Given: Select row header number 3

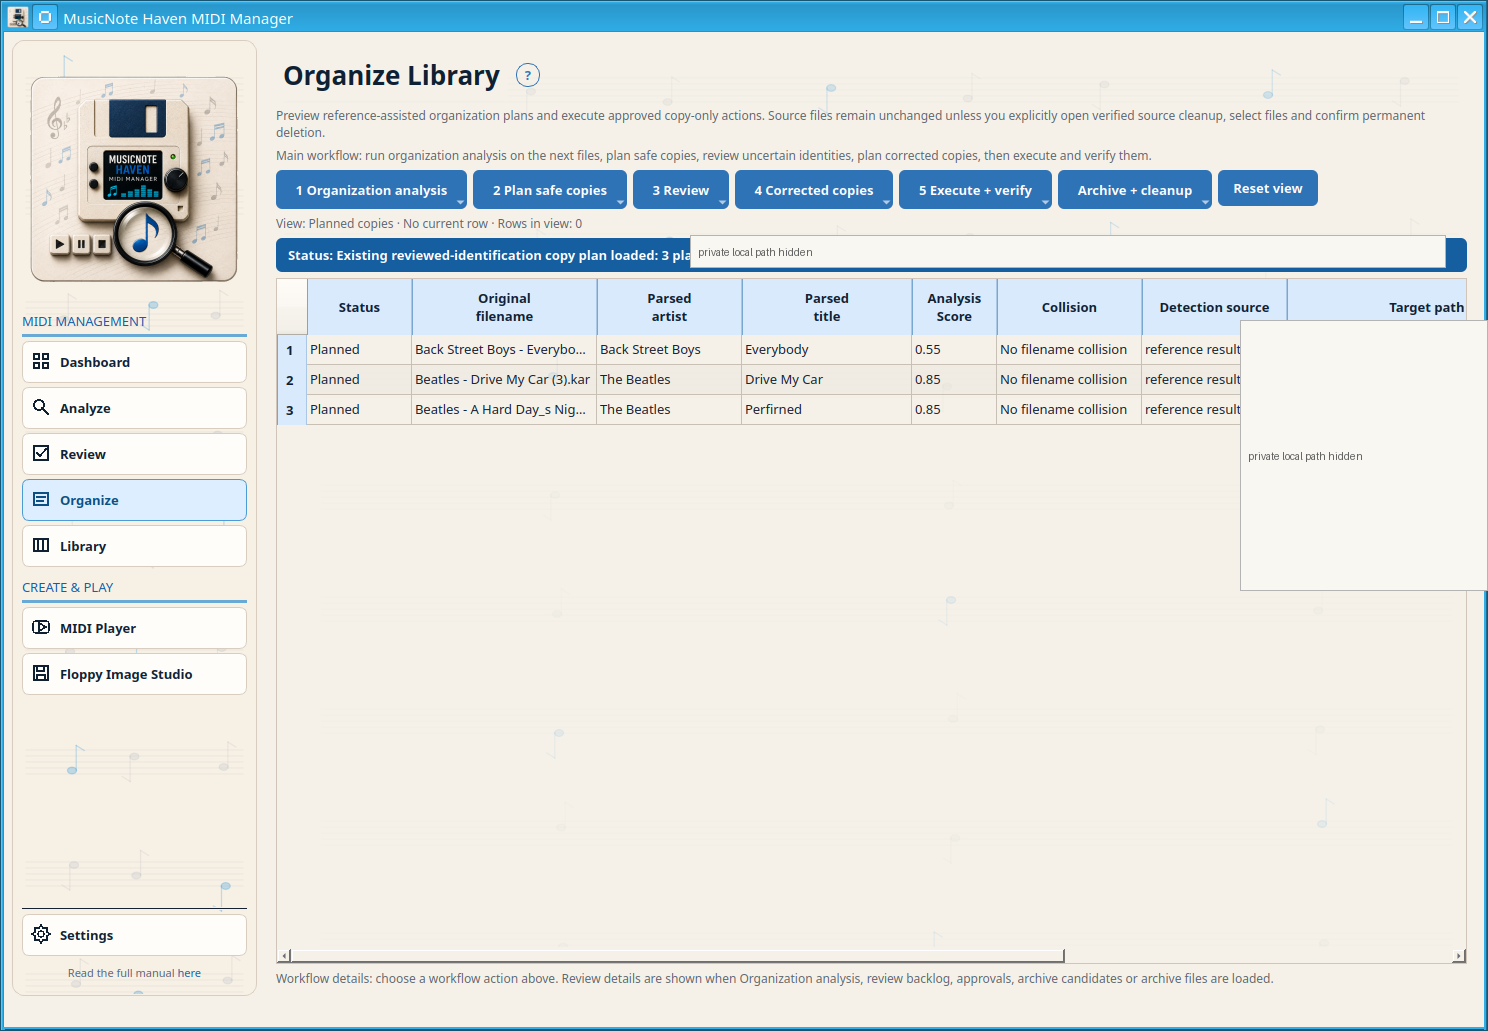Looking at the screenshot, I should pos(291,410).
